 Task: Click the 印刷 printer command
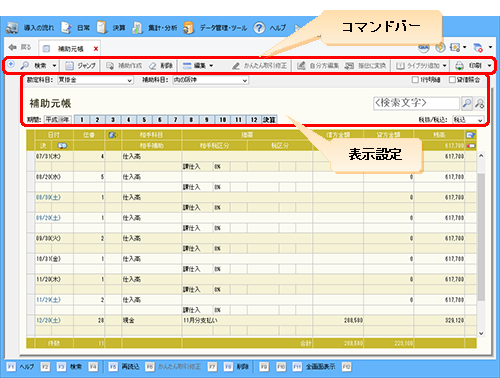468,66
